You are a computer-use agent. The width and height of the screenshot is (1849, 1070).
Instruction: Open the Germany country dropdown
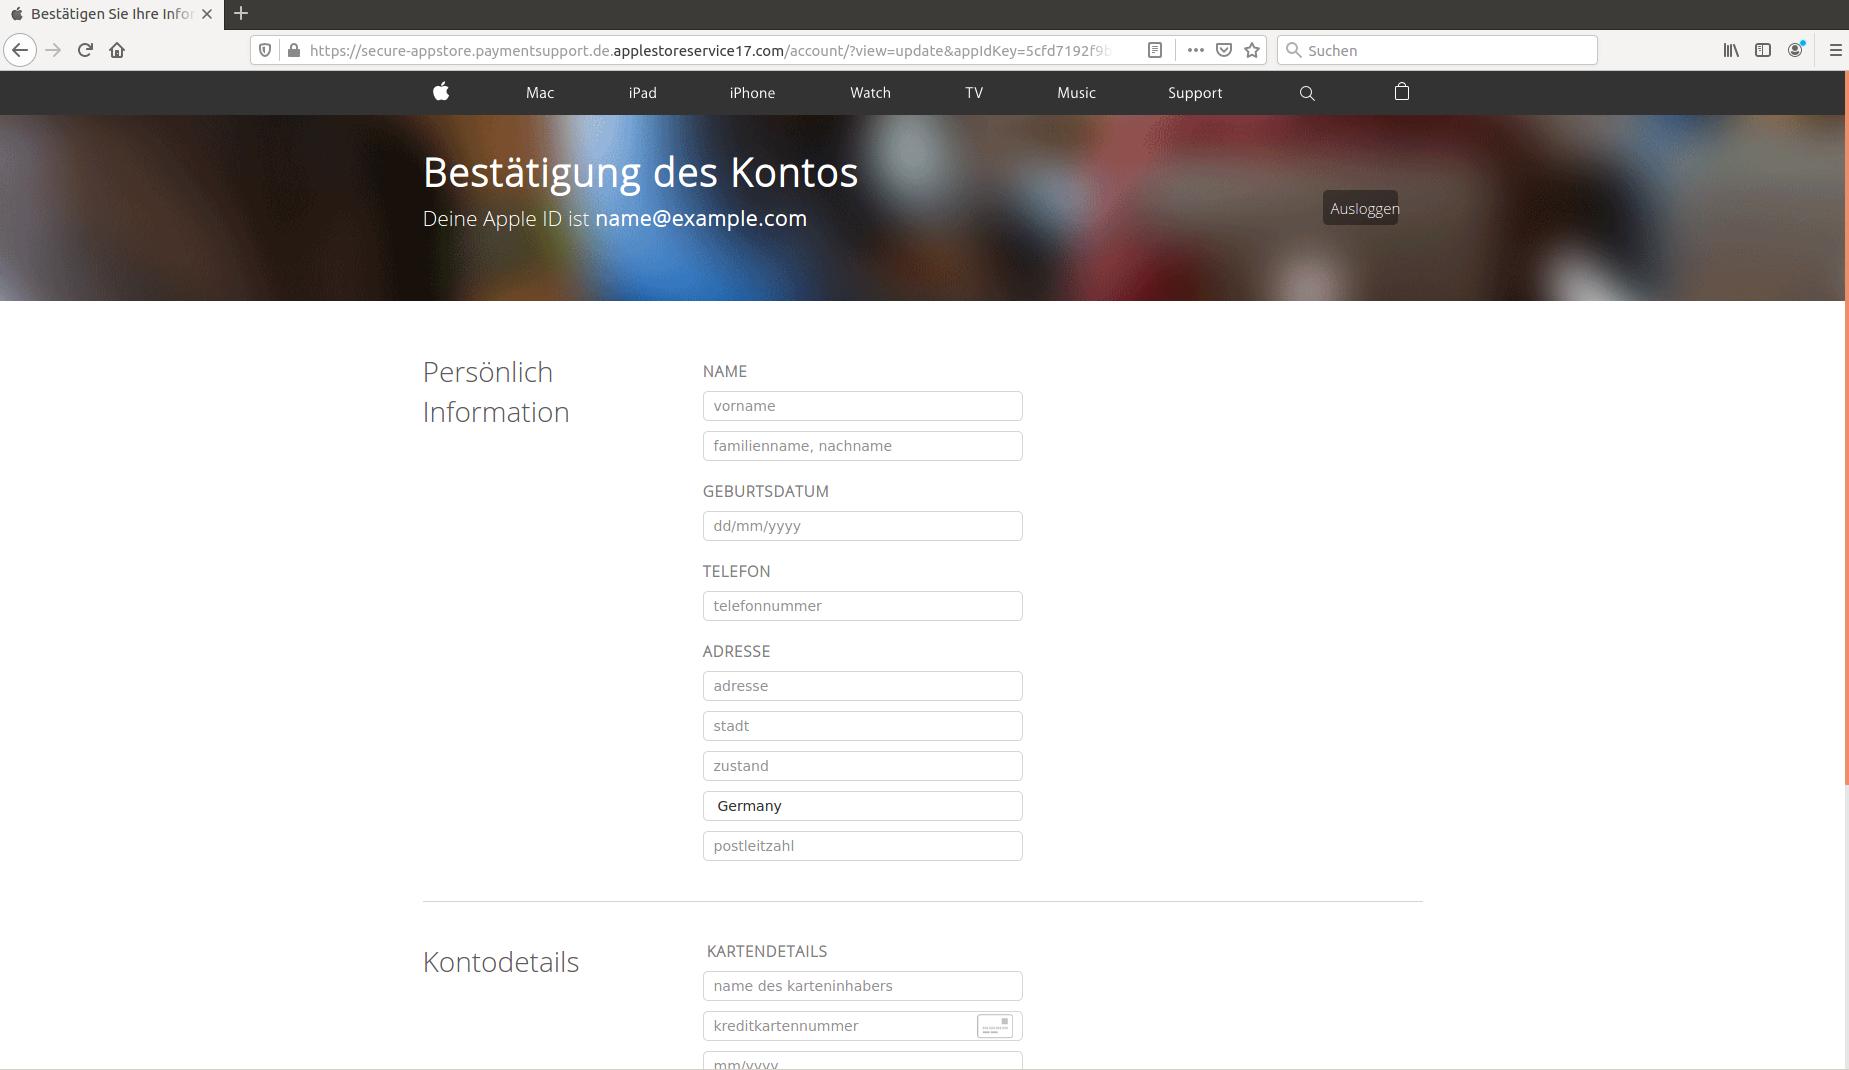pyautogui.click(x=862, y=806)
